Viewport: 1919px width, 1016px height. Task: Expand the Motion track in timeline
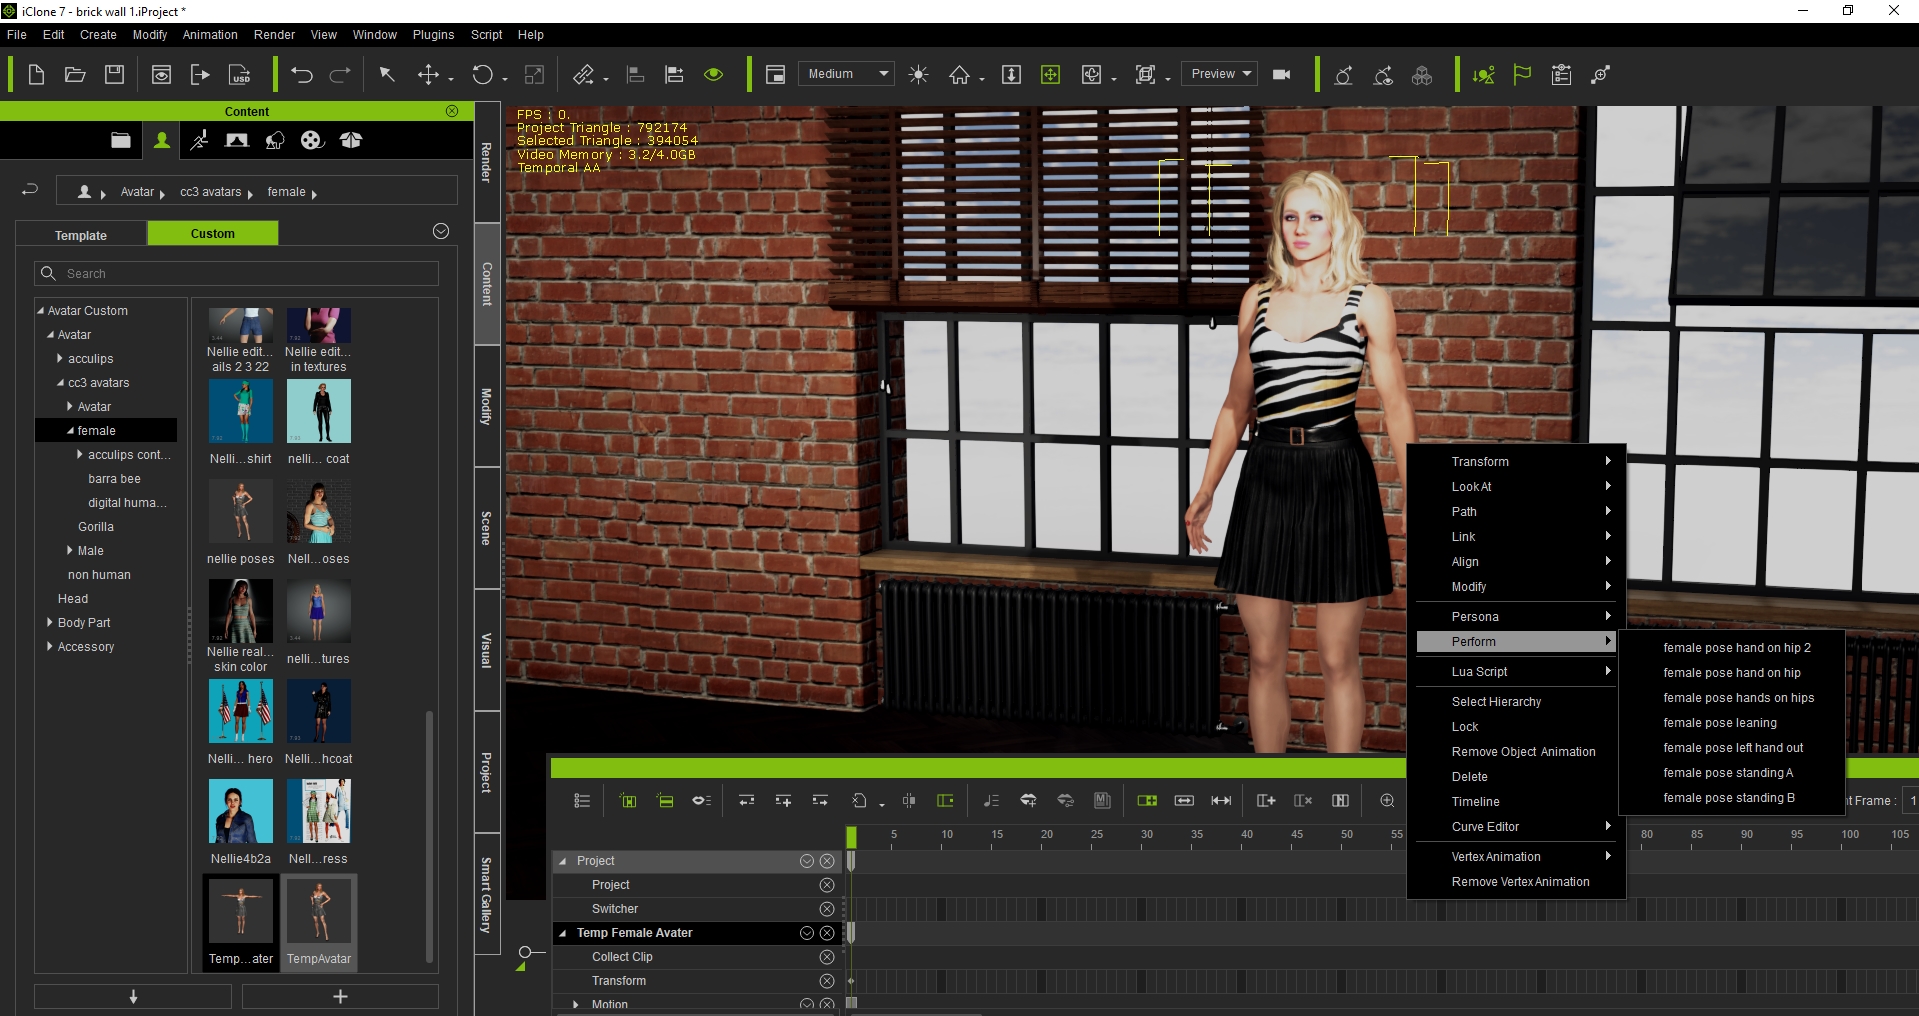click(575, 1005)
